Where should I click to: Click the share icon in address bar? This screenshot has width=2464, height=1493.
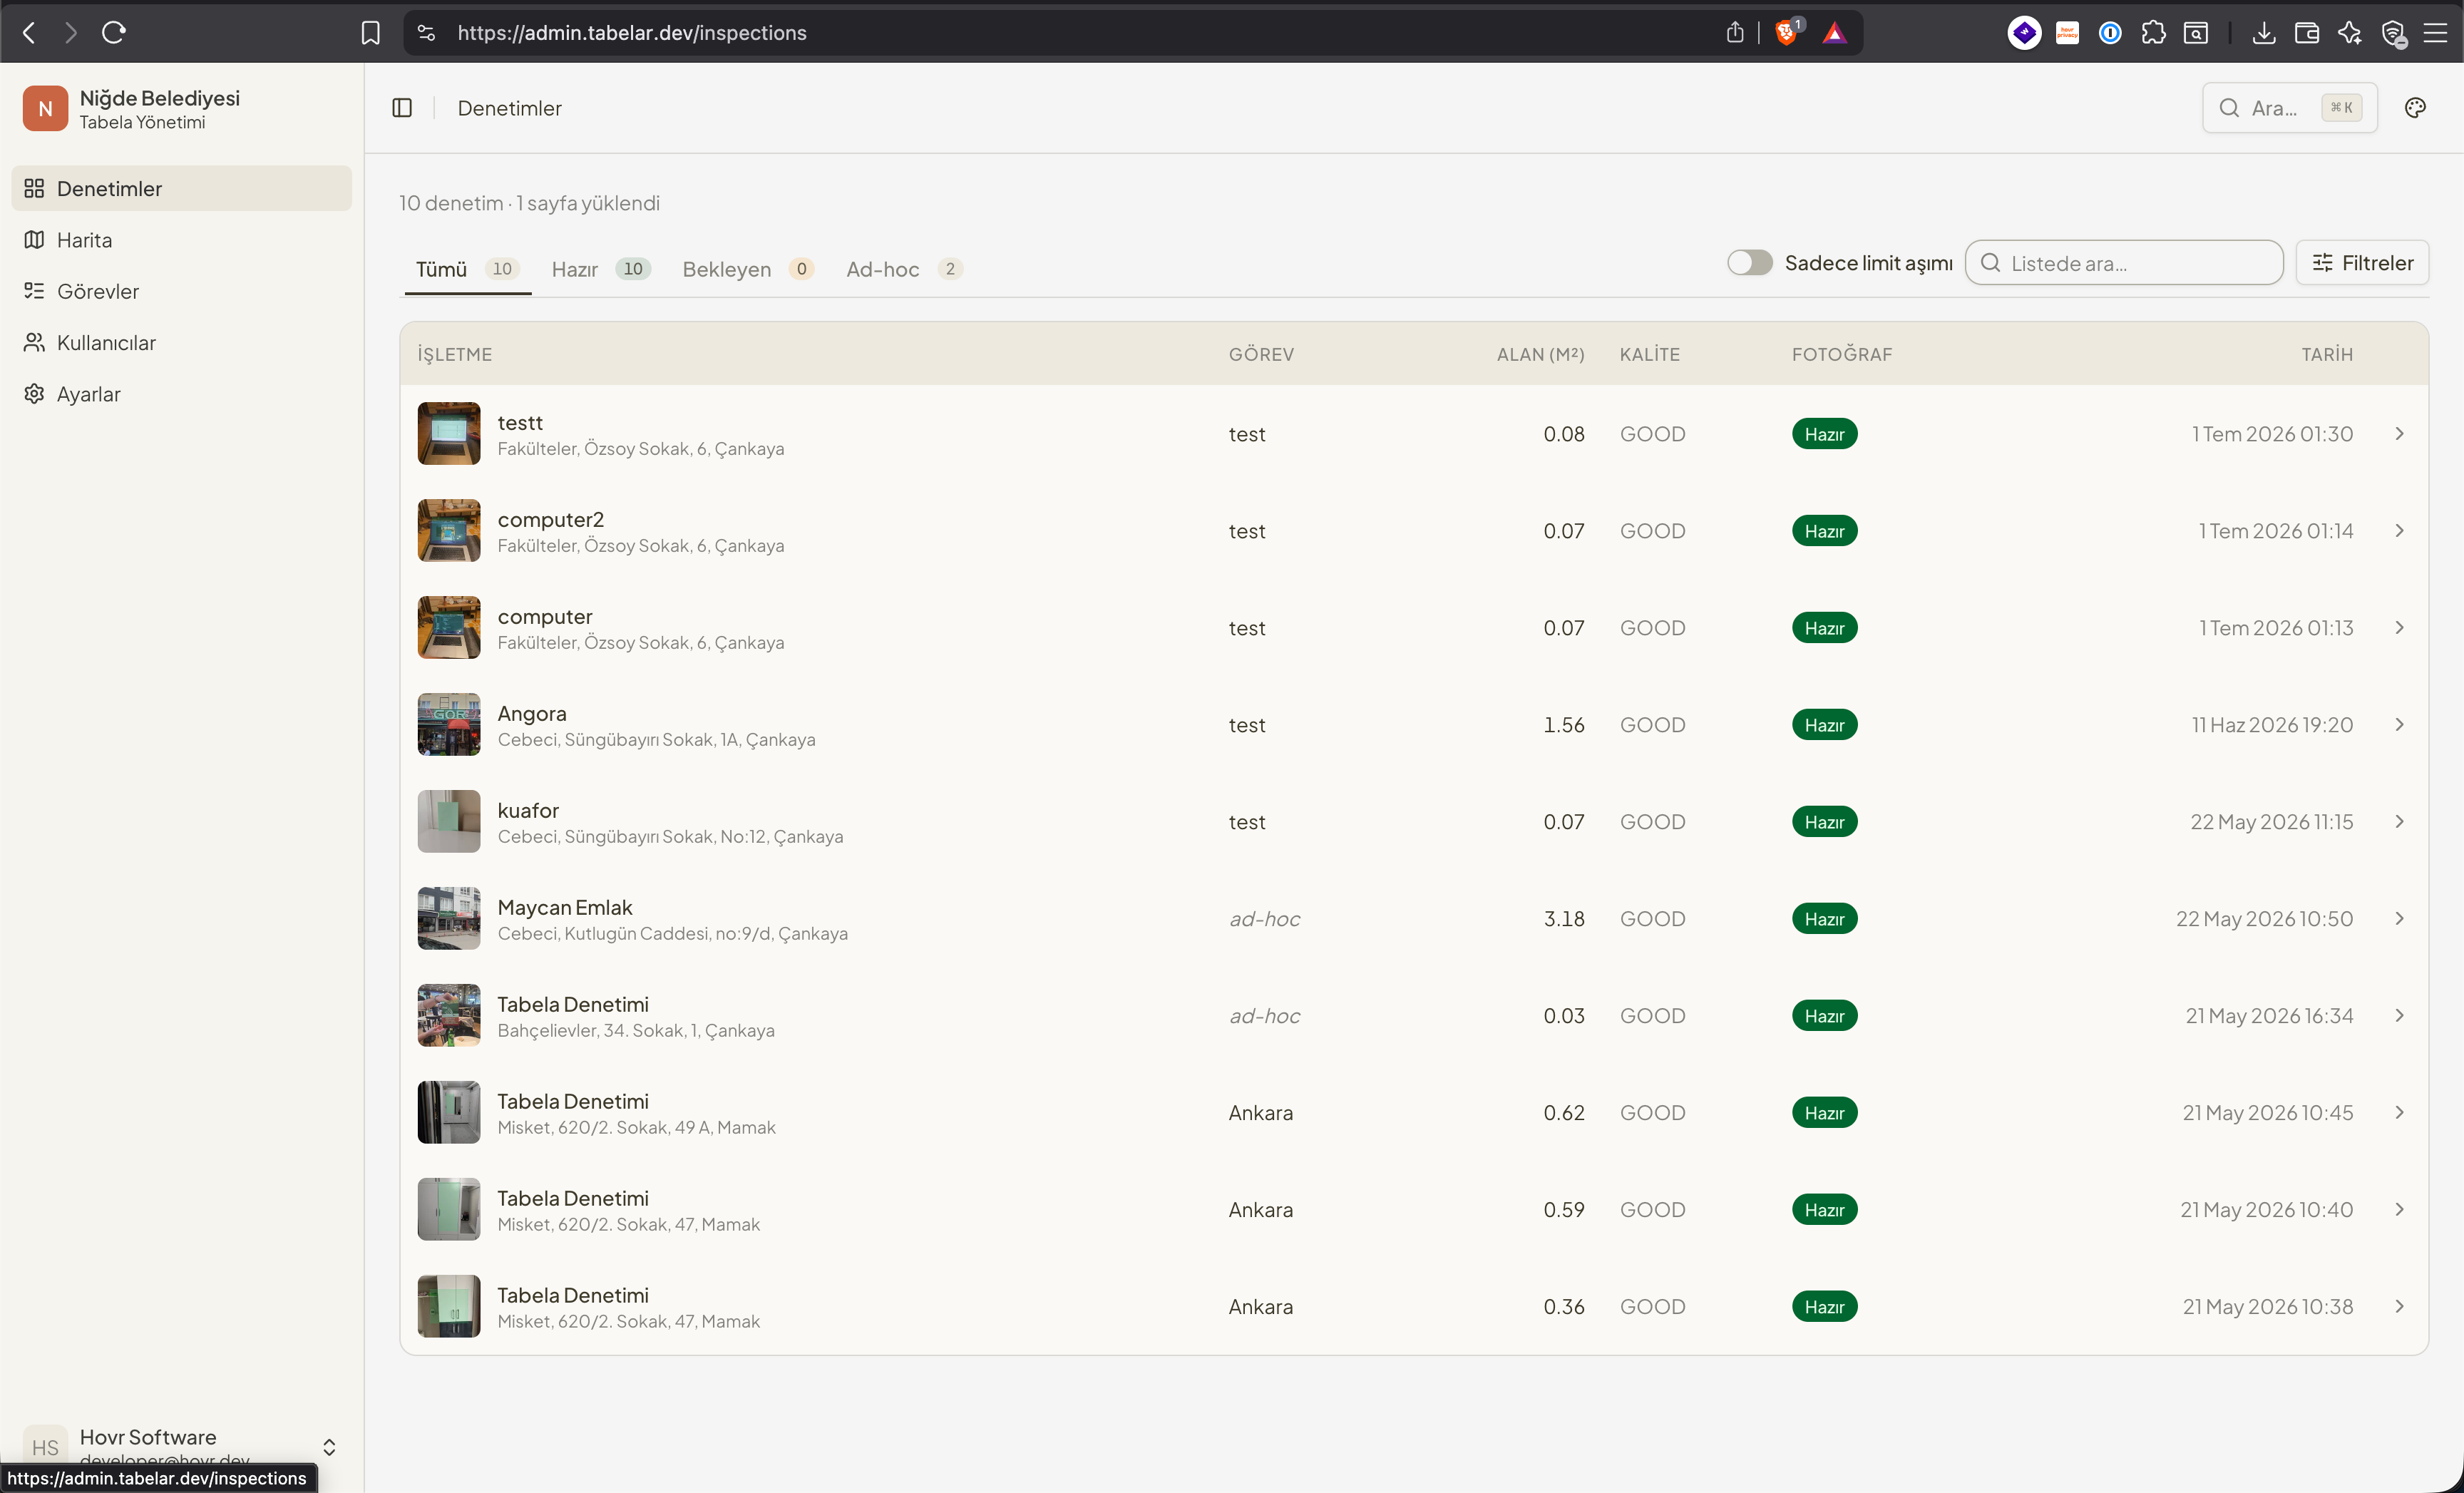[x=1735, y=33]
